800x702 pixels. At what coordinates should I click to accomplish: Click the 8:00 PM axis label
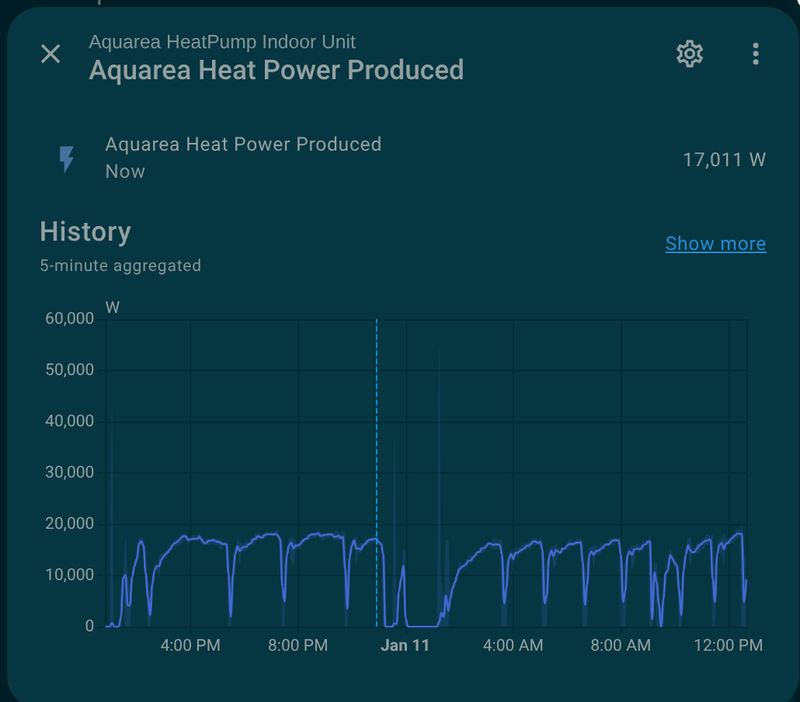[x=298, y=645]
